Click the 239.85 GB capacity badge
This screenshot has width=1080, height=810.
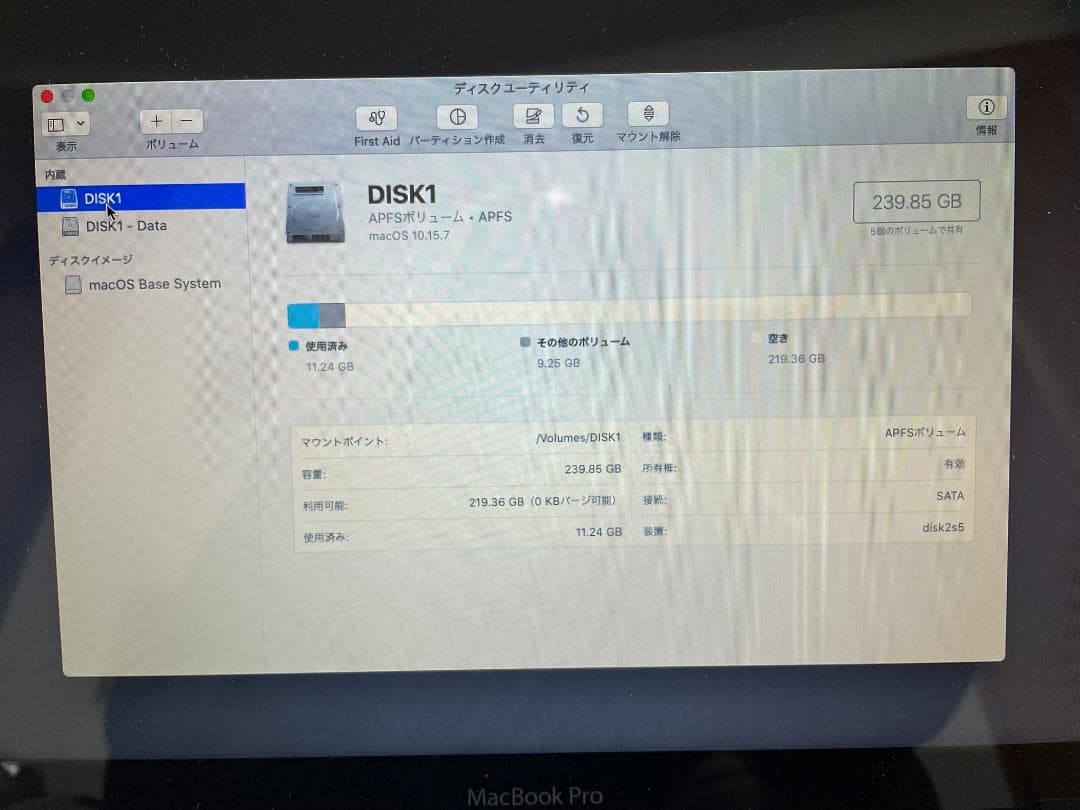click(x=915, y=201)
